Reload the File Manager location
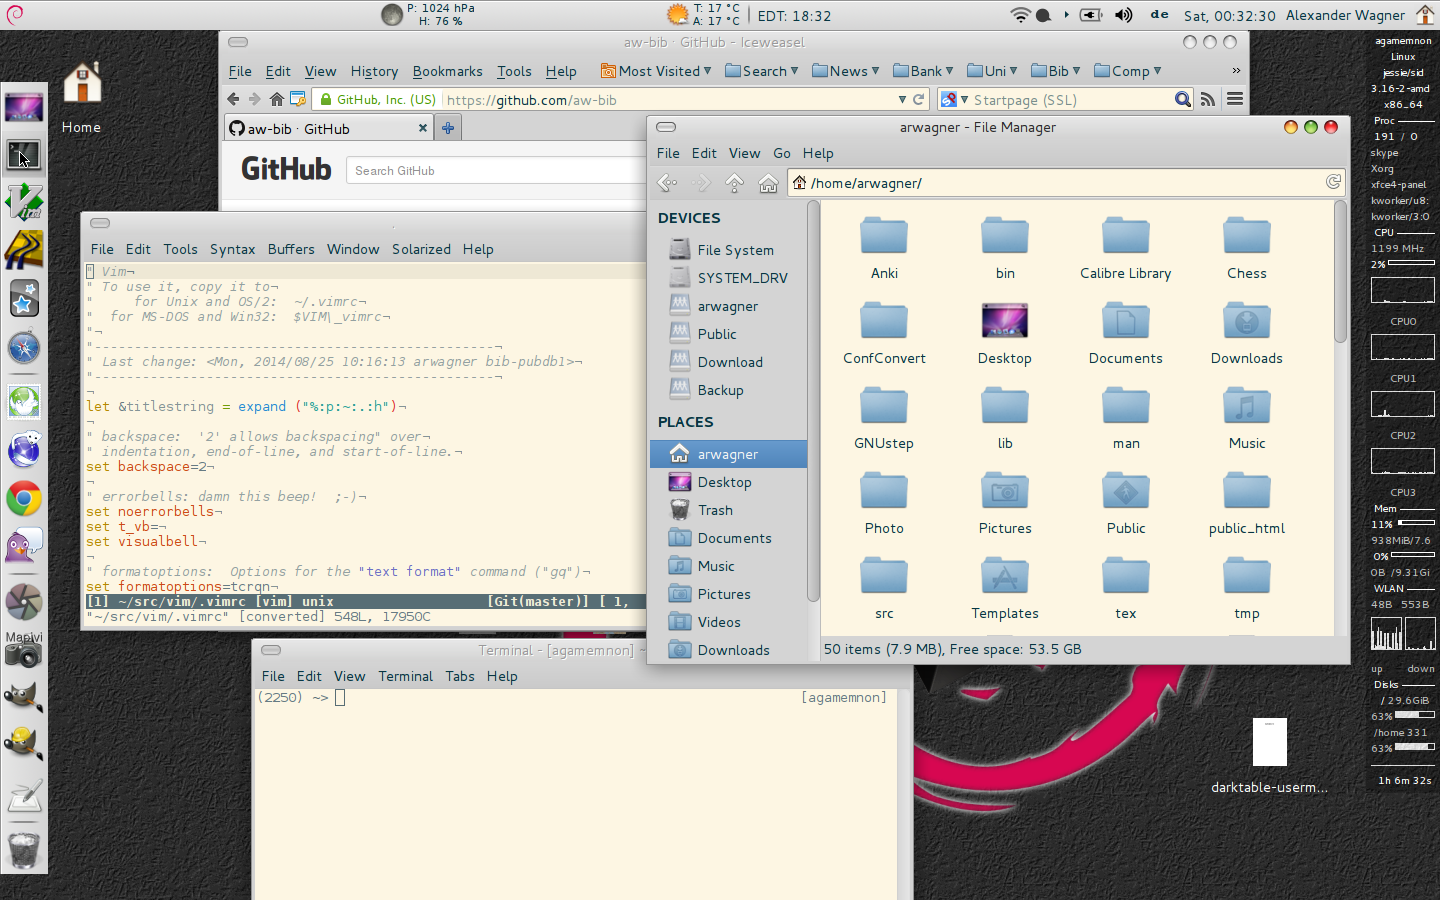1440x900 pixels. [1333, 182]
